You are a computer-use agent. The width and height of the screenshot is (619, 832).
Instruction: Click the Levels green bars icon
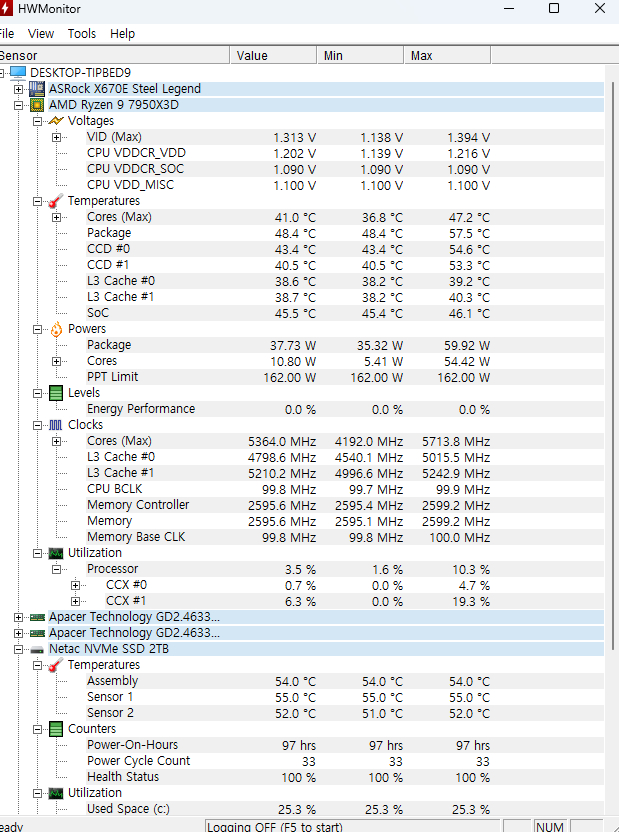56,393
